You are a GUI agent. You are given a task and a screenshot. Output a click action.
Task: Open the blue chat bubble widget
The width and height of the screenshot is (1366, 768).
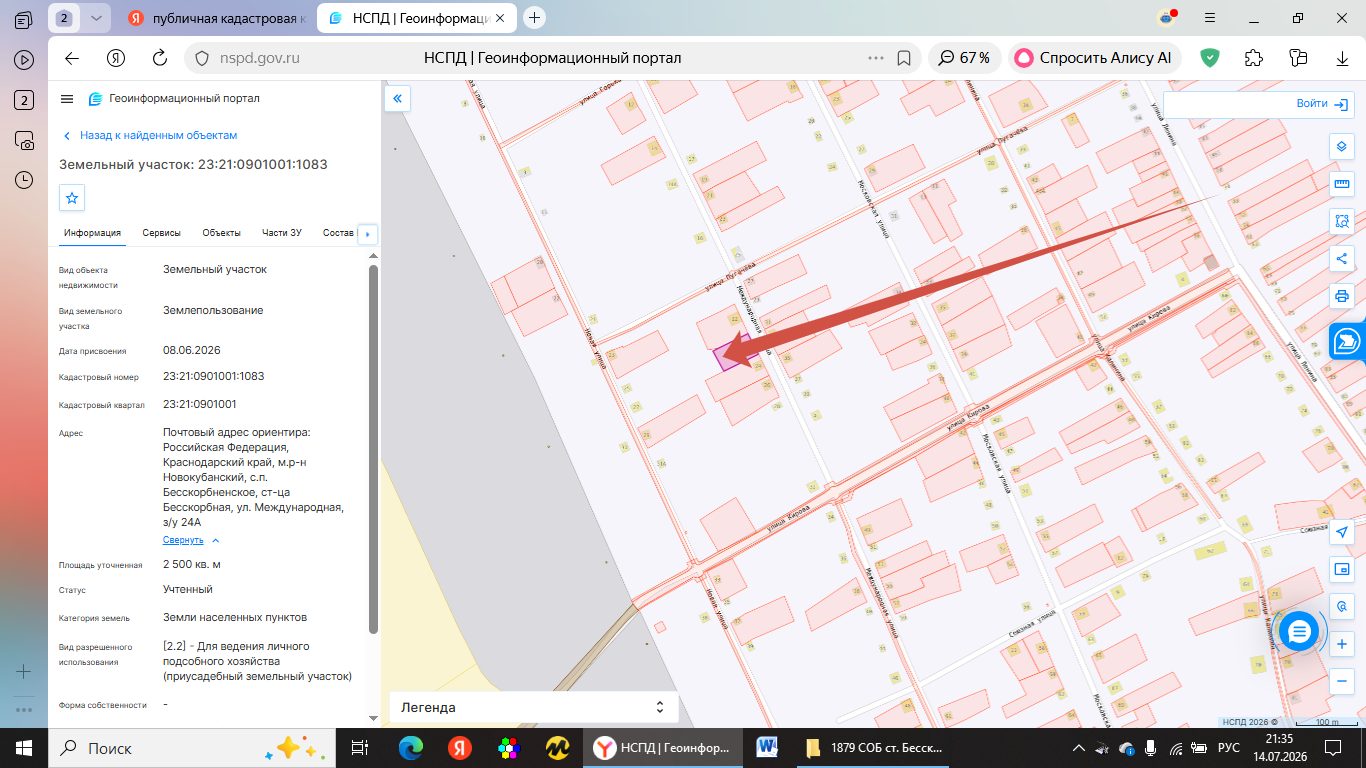[1299, 631]
